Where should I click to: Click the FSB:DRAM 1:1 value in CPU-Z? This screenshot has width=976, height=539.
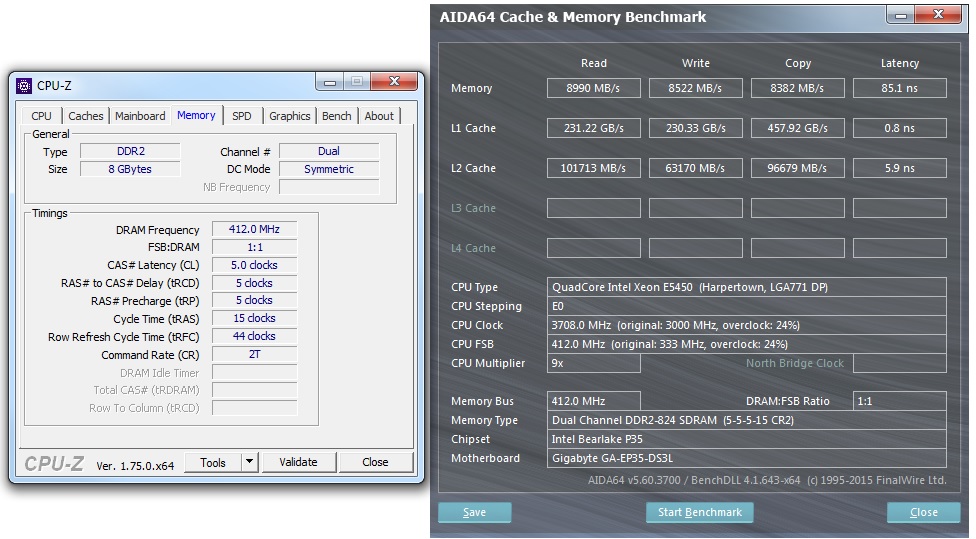point(254,247)
